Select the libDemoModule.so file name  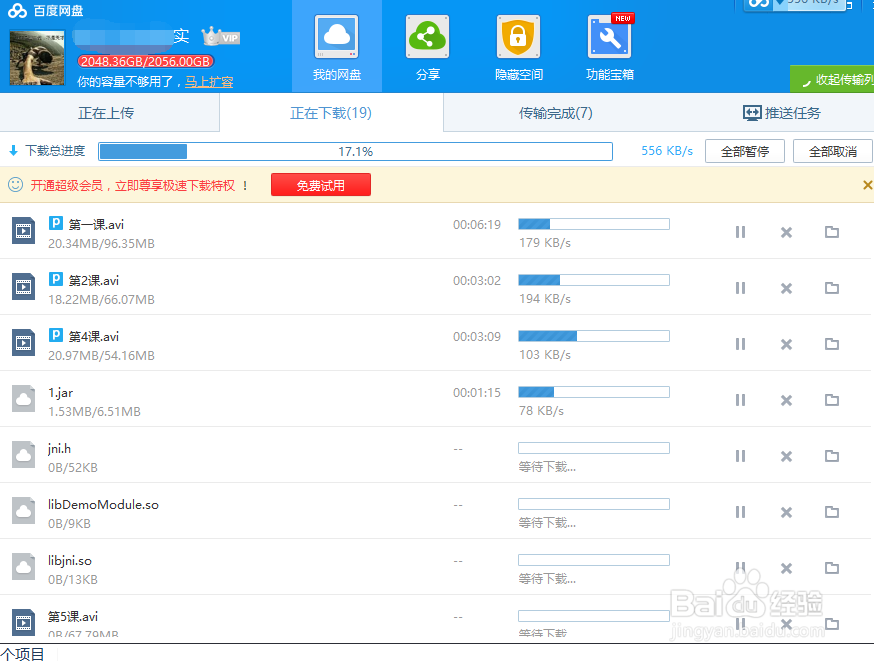click(103, 505)
